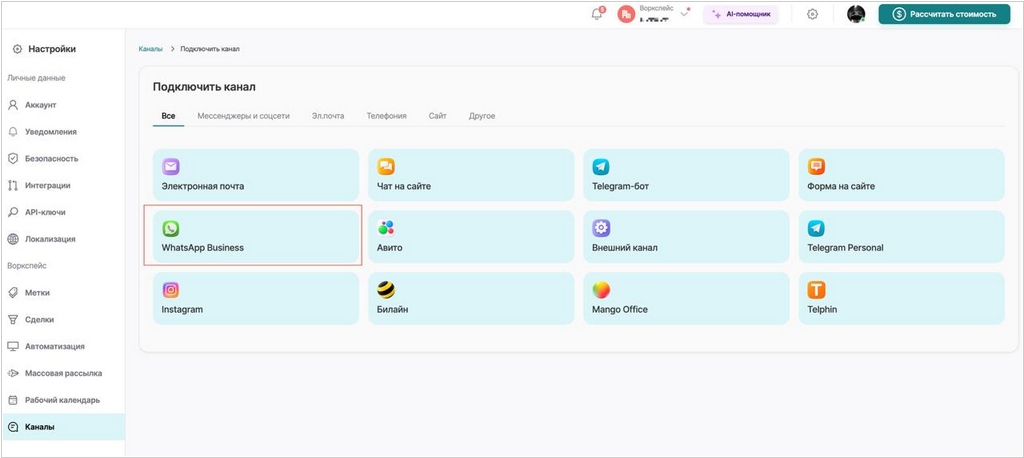Open the Telphin channel card

point(900,298)
